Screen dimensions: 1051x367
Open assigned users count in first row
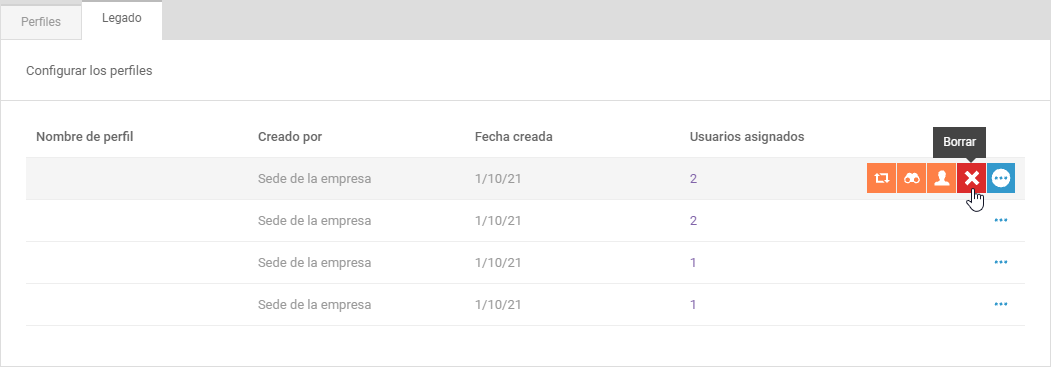point(693,179)
